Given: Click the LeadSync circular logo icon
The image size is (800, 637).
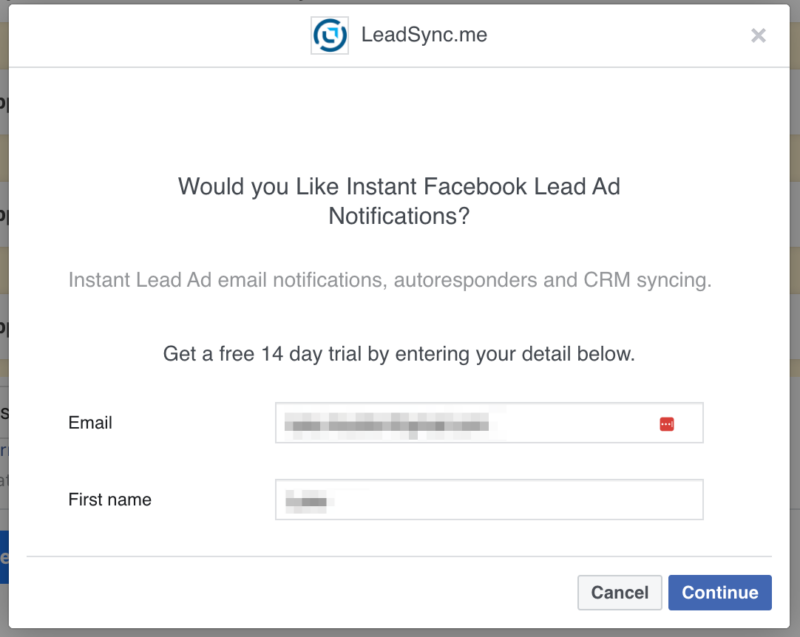Looking at the screenshot, I should point(329,36).
